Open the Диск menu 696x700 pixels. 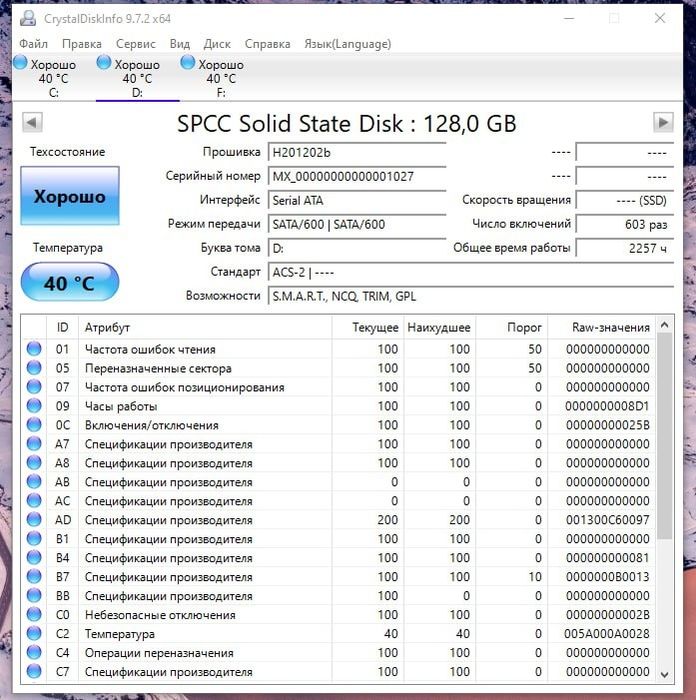(x=217, y=44)
